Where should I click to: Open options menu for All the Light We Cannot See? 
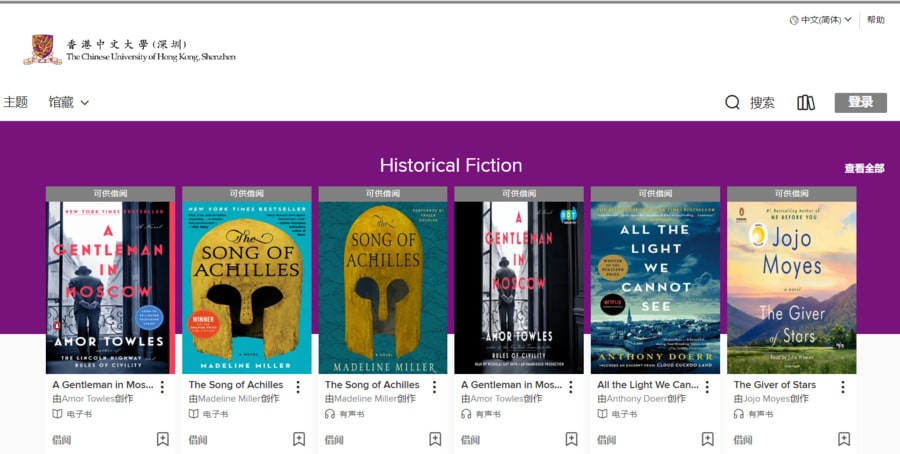[707, 387]
